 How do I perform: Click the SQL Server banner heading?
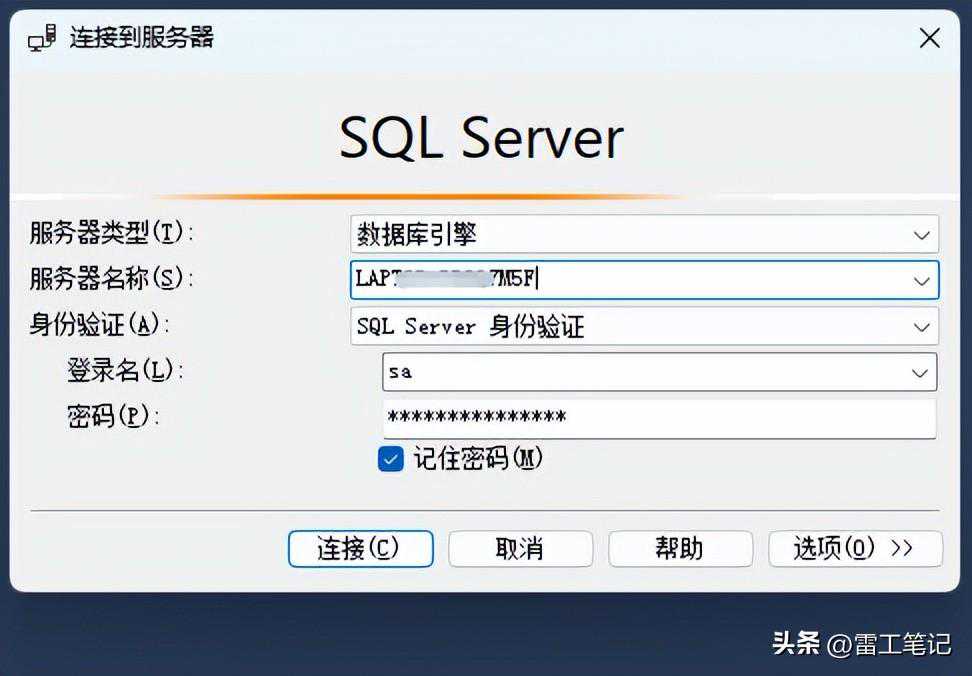[481, 138]
